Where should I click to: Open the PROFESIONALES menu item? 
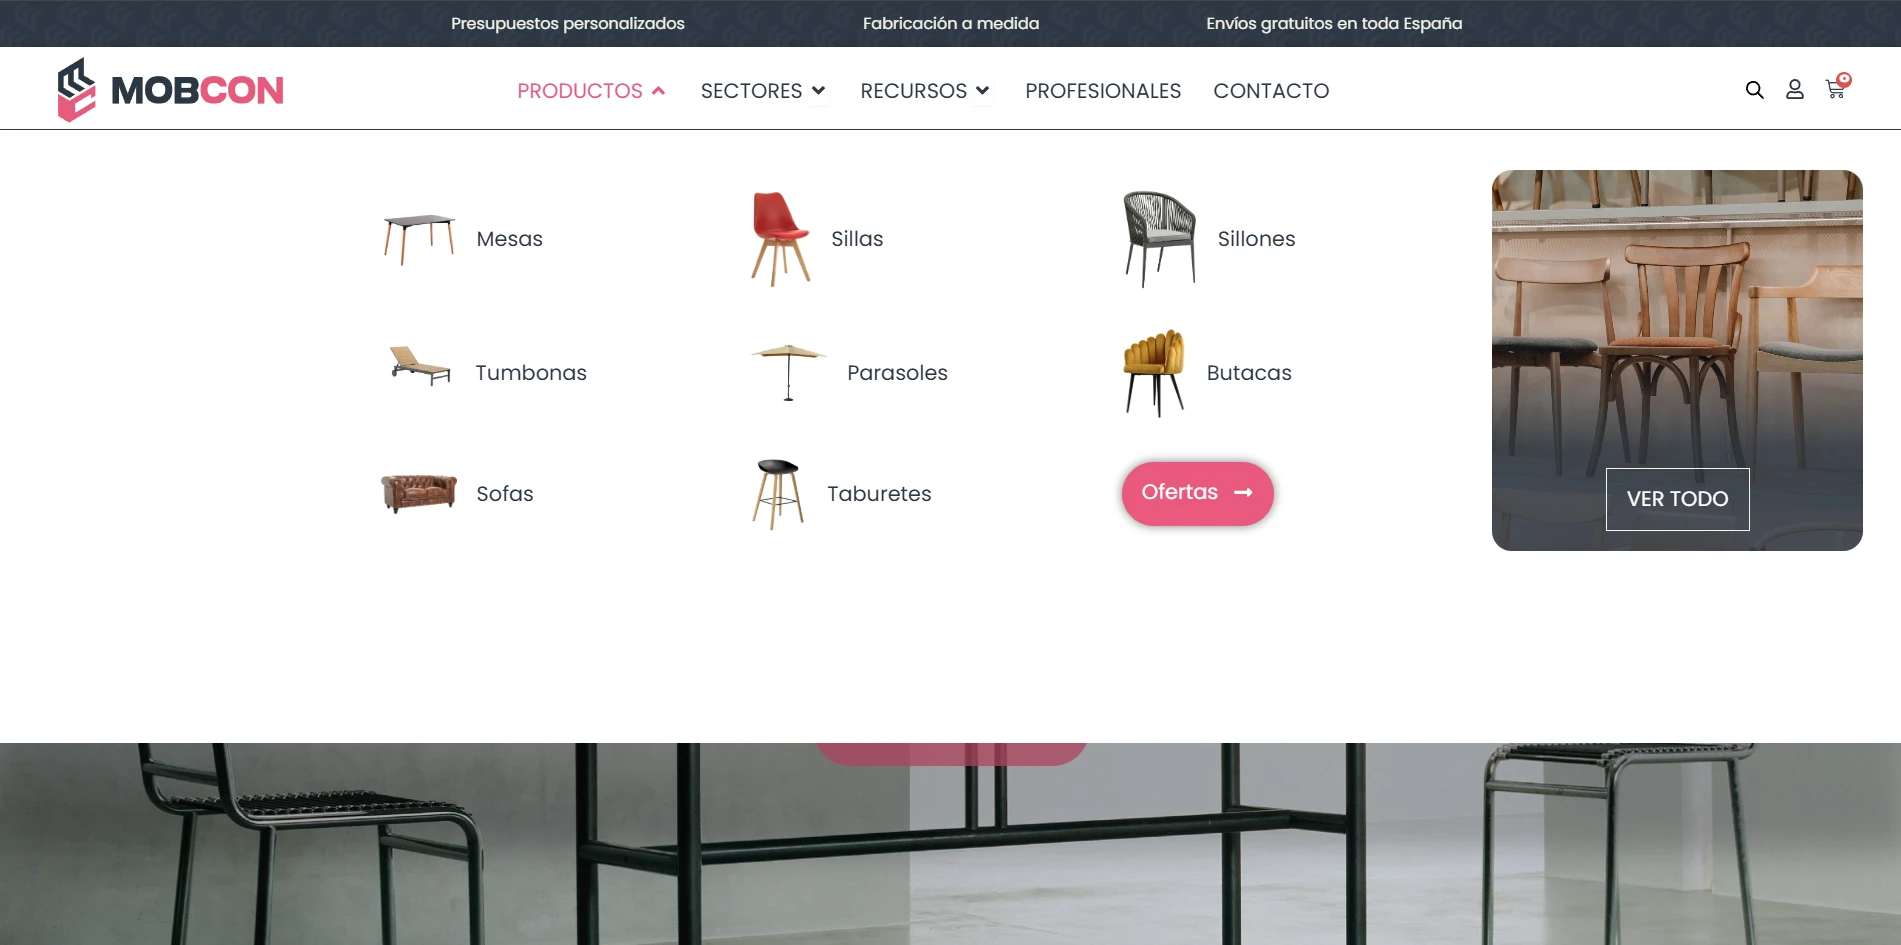pos(1103,91)
